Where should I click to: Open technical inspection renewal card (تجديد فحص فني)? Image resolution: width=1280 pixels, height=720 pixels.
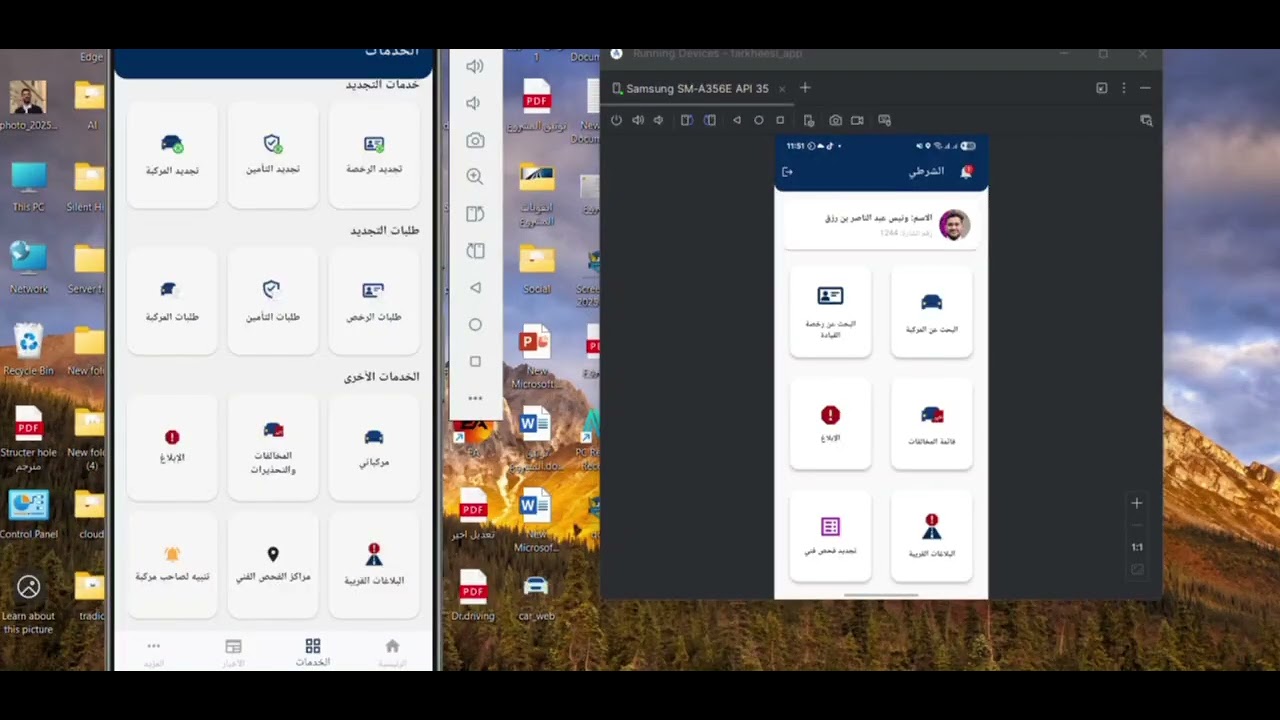[830, 536]
